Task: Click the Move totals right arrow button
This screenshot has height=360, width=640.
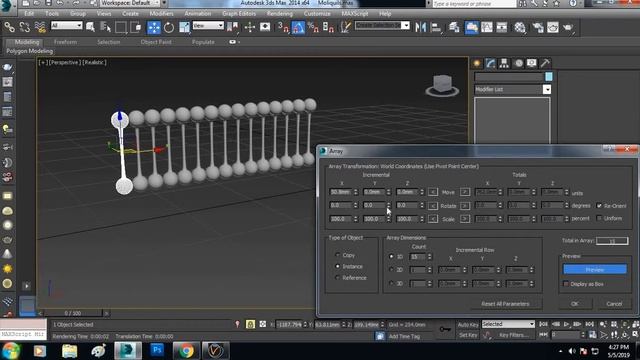Action: 464,192
